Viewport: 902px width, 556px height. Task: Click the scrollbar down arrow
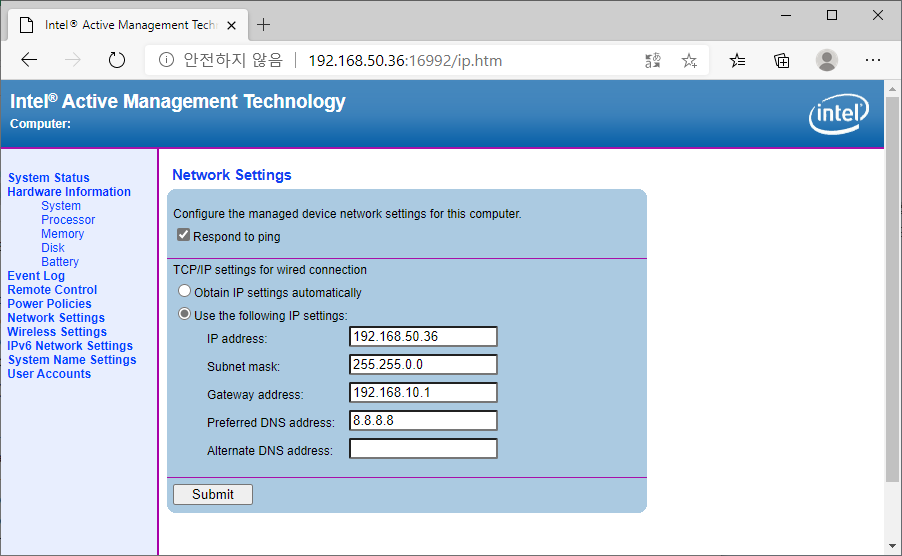(x=892, y=546)
